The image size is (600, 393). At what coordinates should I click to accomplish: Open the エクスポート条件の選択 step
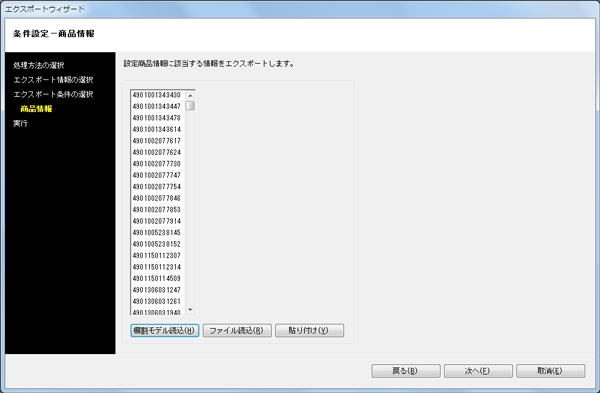click(53, 95)
